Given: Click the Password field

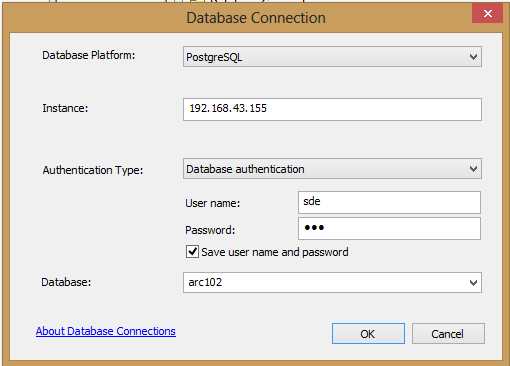Looking at the screenshot, I should point(389,228).
